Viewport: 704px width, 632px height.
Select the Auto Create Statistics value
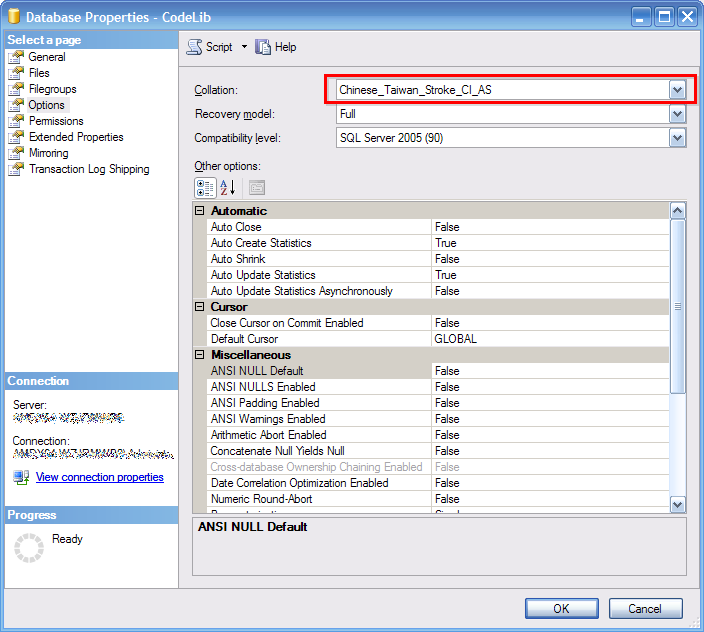click(550, 243)
